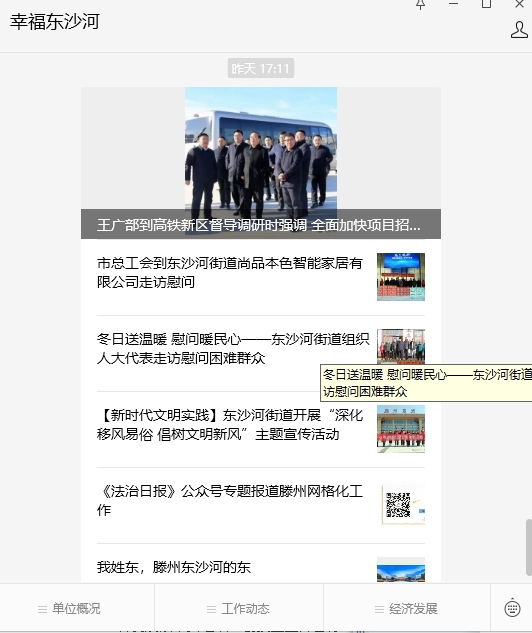Expand the 工作动态 menu
The image size is (532, 633).
238,608
